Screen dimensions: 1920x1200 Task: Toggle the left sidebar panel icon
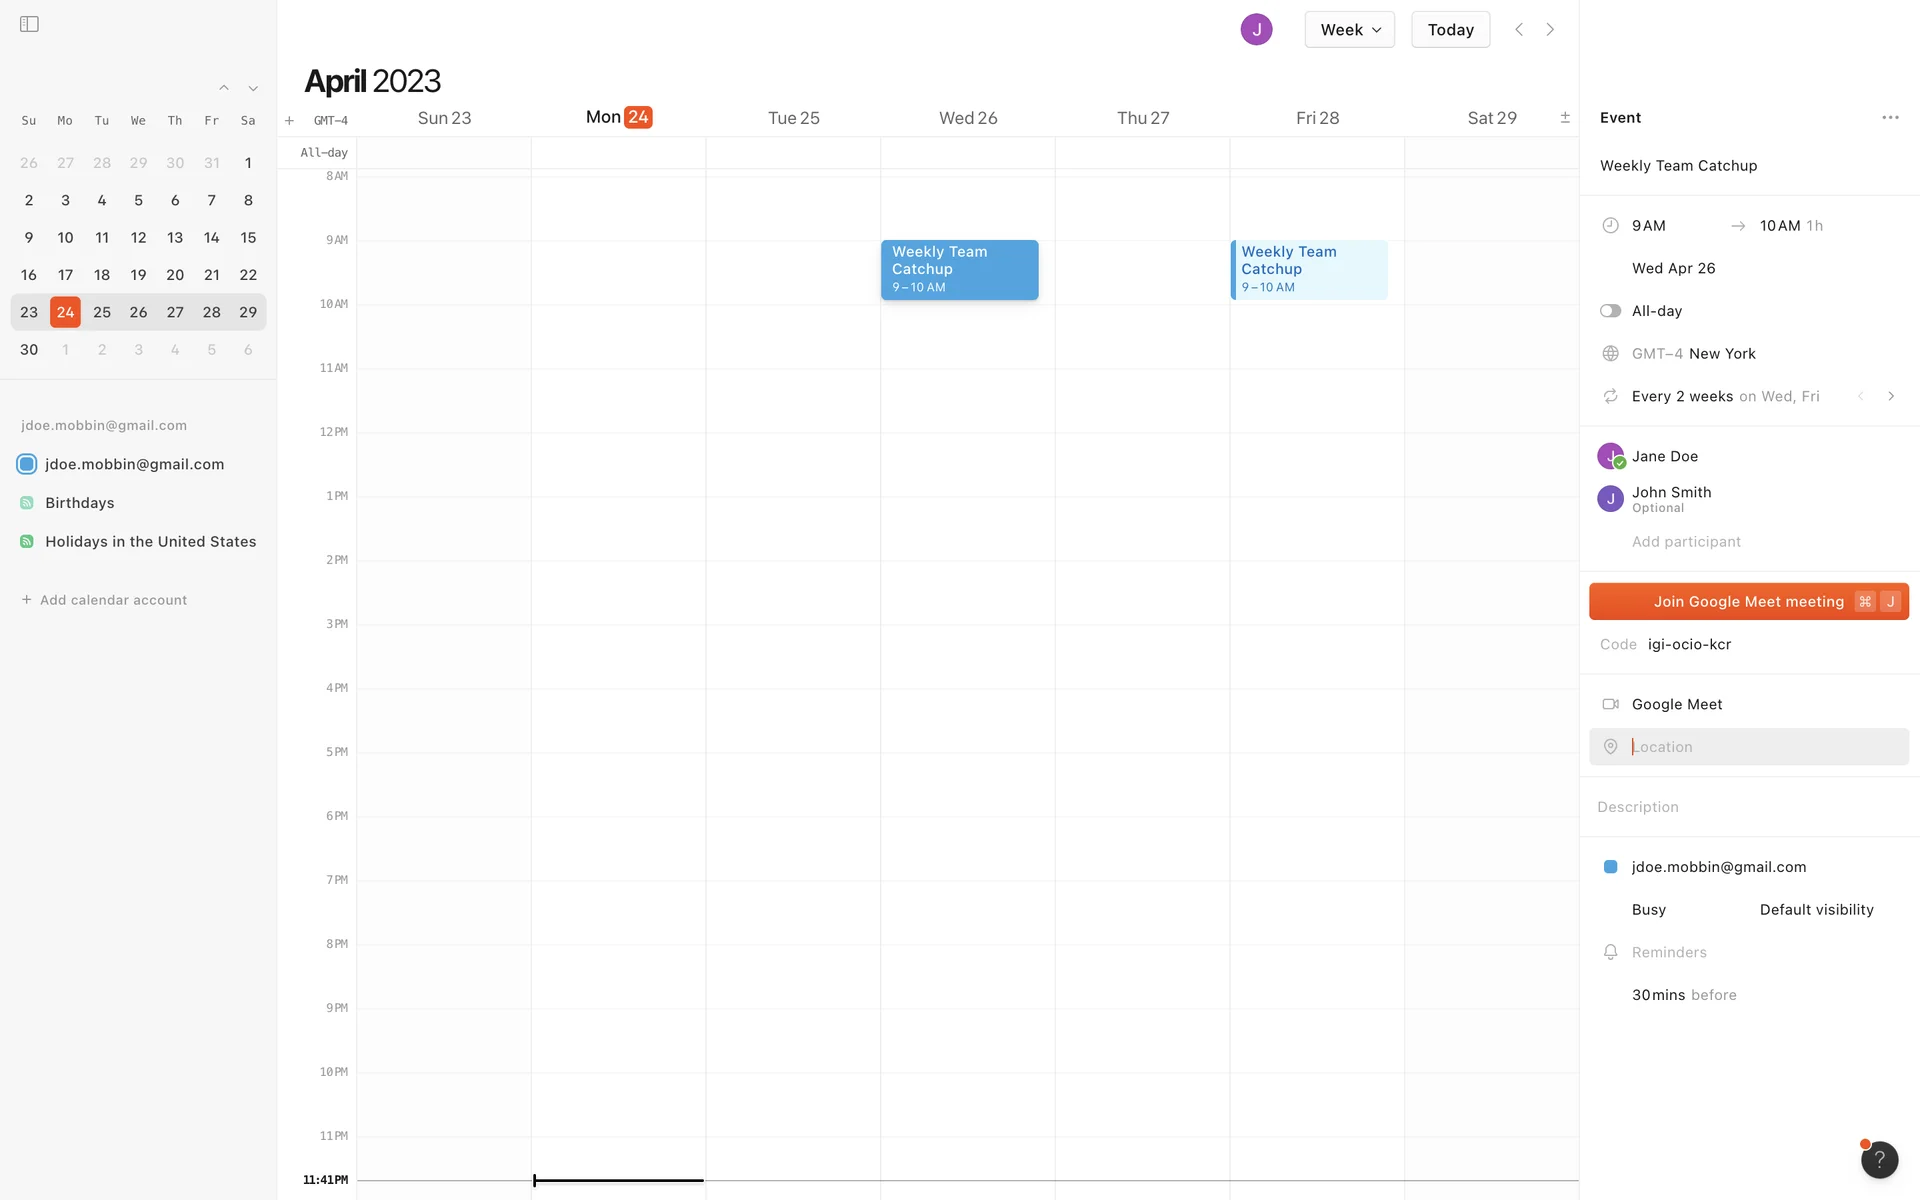point(29,24)
